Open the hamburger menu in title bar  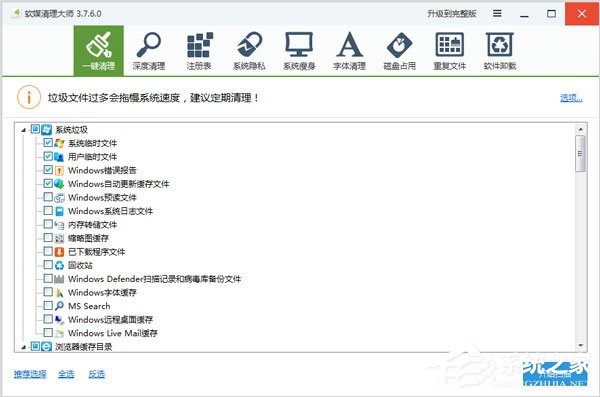497,14
